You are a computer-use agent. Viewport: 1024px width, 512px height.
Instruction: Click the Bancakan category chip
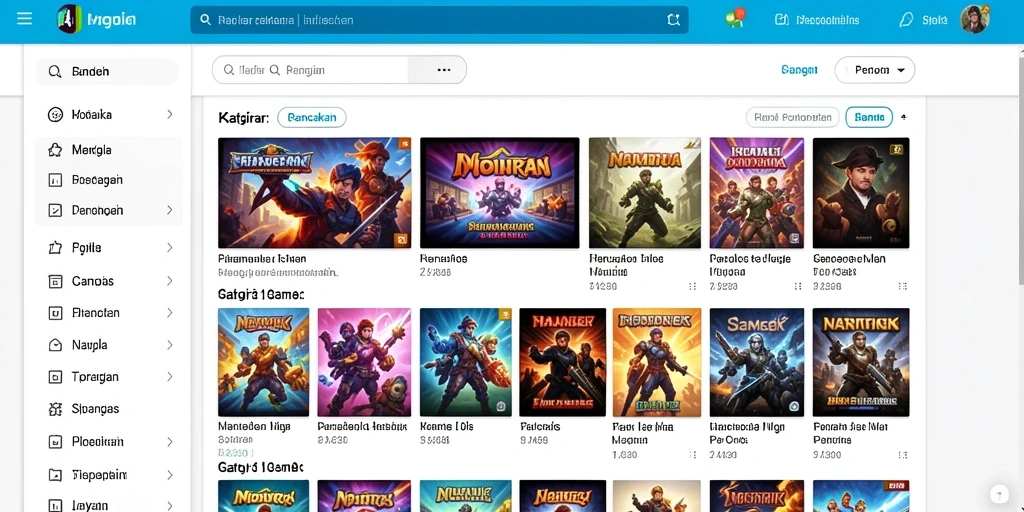[x=312, y=118]
